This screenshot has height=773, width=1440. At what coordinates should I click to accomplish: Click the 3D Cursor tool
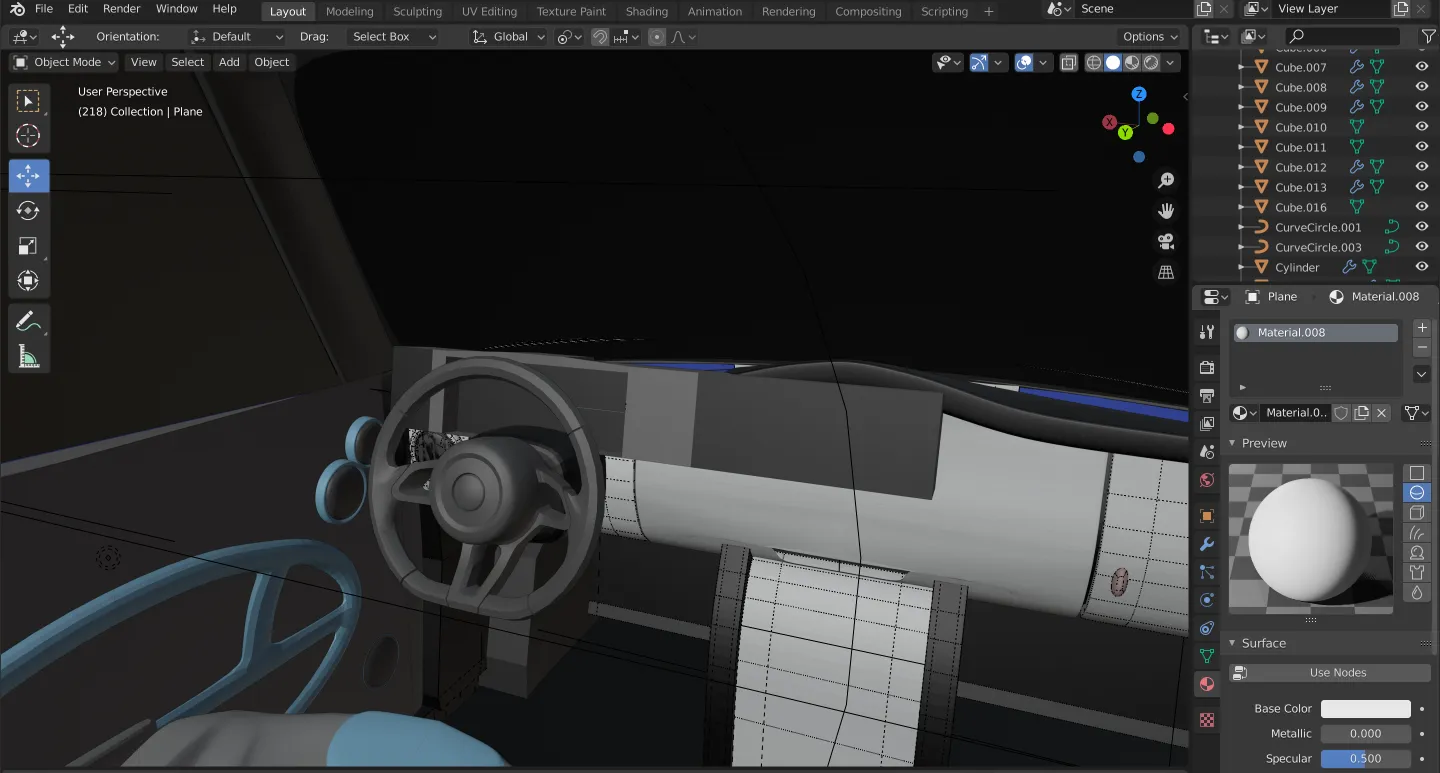coord(29,136)
